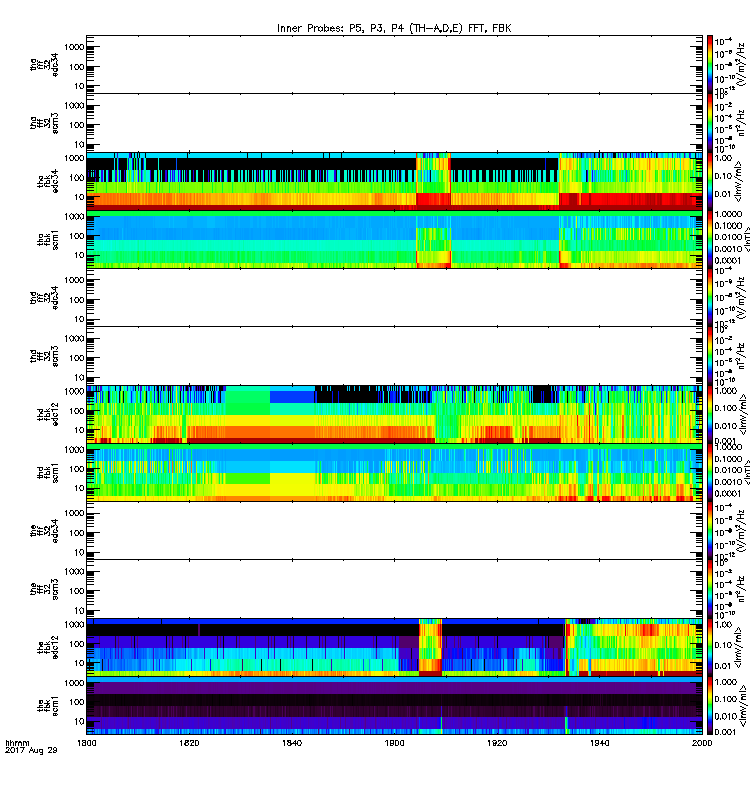Click the 'tha fbk edc34' panel label
The image size is (750, 800).
pos(48,182)
